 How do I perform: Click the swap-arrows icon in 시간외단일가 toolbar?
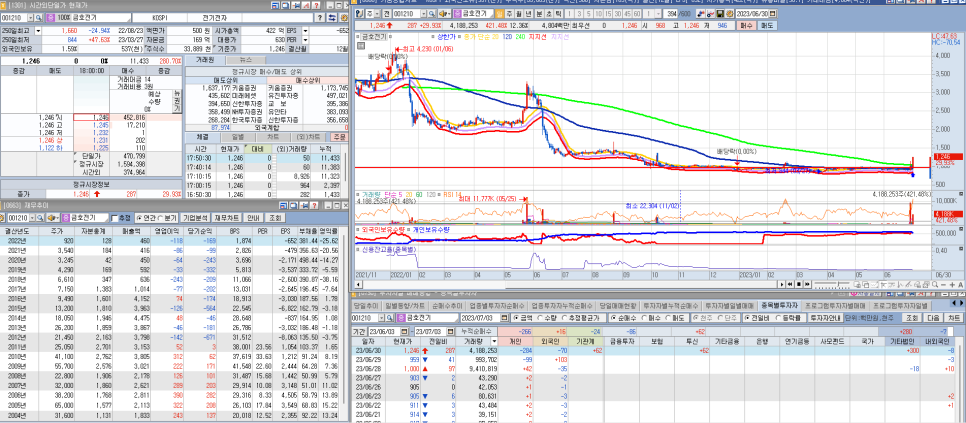click(331, 18)
